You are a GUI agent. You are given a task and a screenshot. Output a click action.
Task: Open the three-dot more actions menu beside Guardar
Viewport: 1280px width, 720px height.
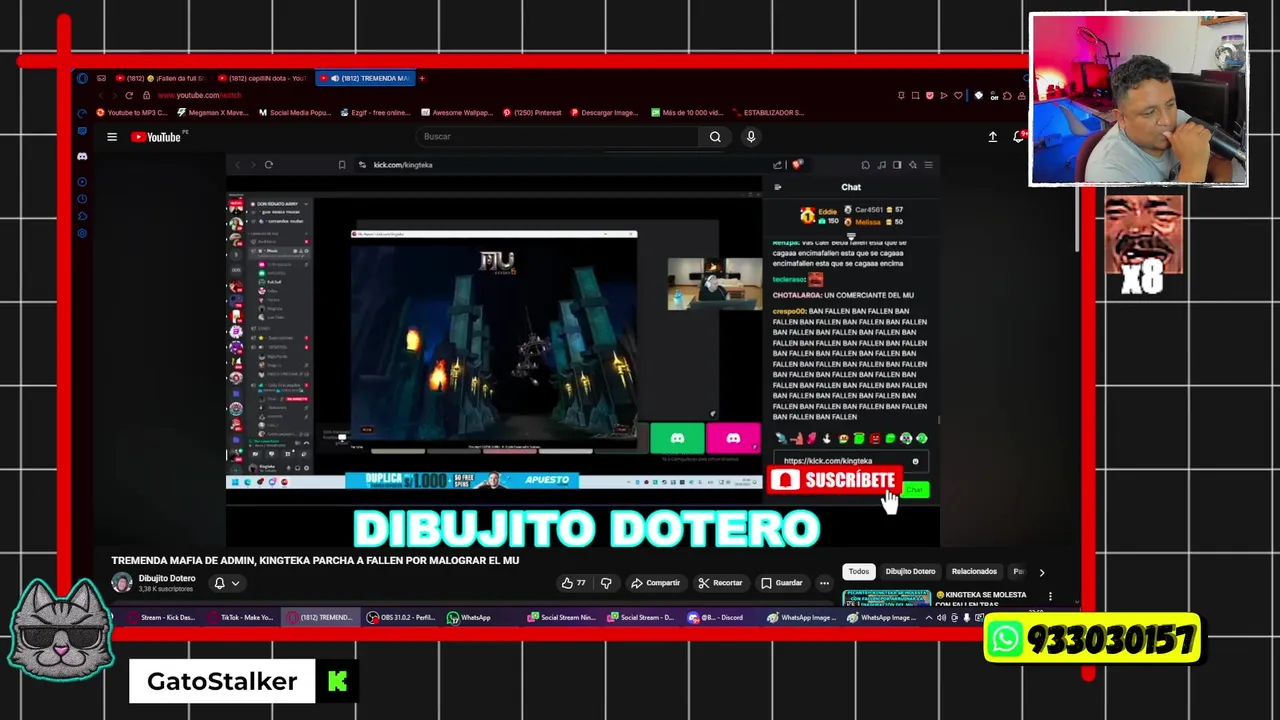(x=824, y=583)
